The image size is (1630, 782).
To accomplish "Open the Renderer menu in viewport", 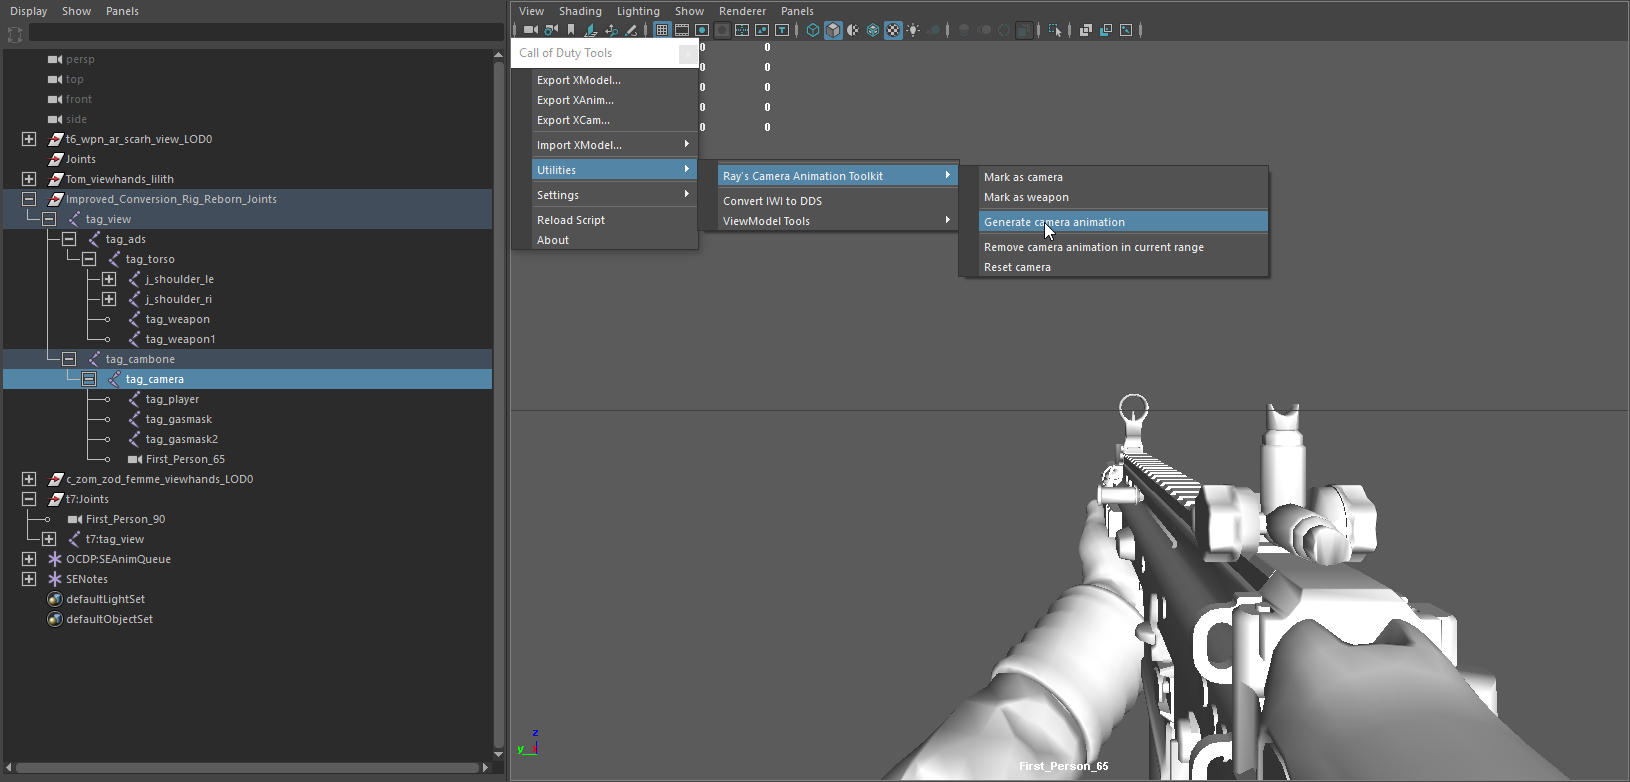I will tap(742, 11).
